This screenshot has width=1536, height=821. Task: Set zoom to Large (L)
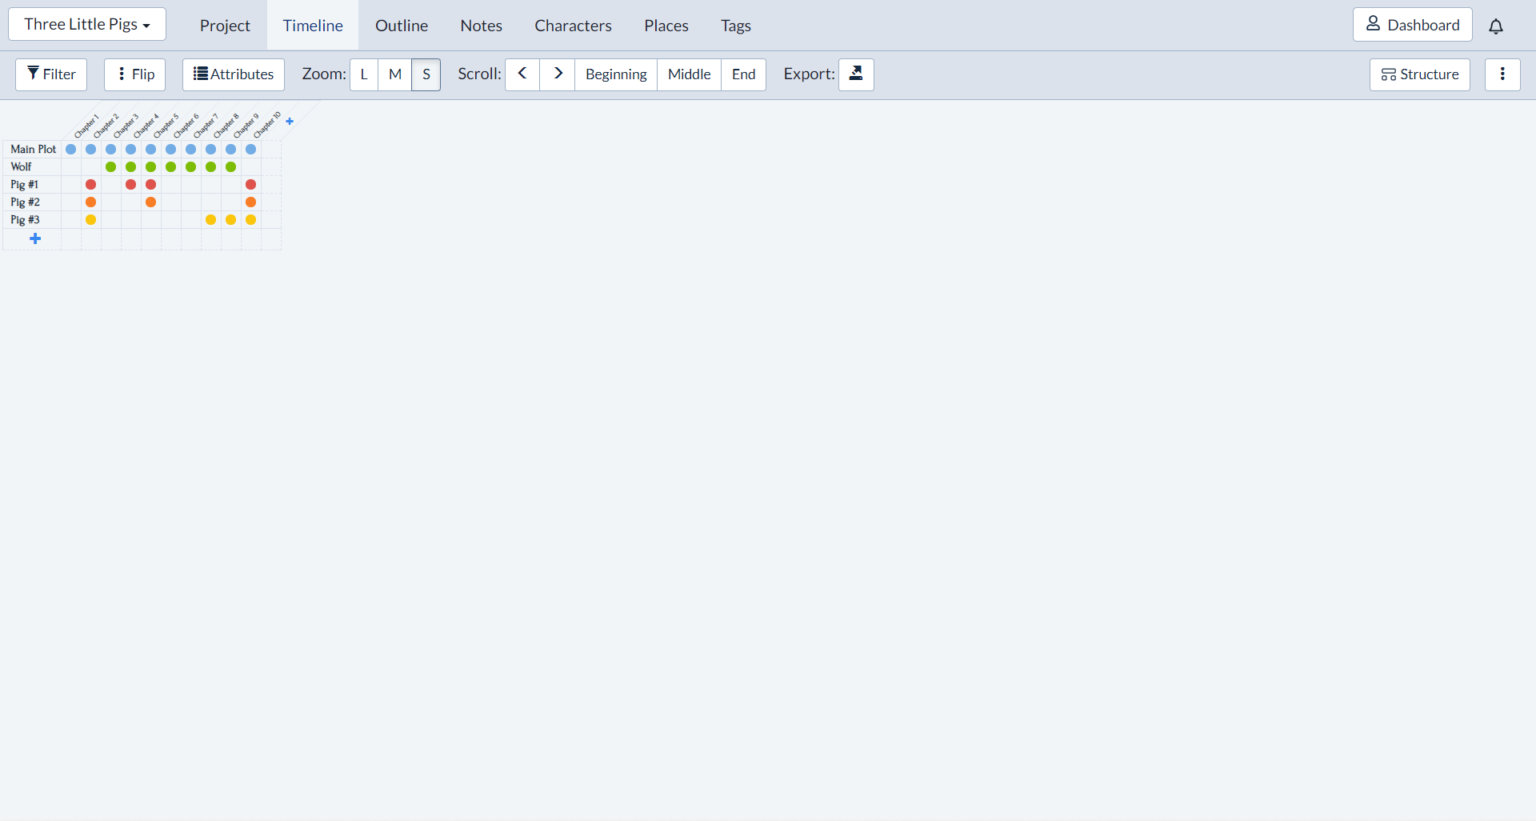(x=364, y=74)
